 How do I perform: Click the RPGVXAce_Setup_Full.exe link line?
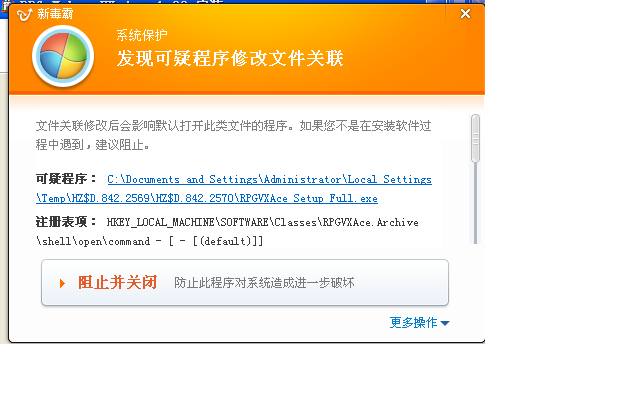coord(207,198)
